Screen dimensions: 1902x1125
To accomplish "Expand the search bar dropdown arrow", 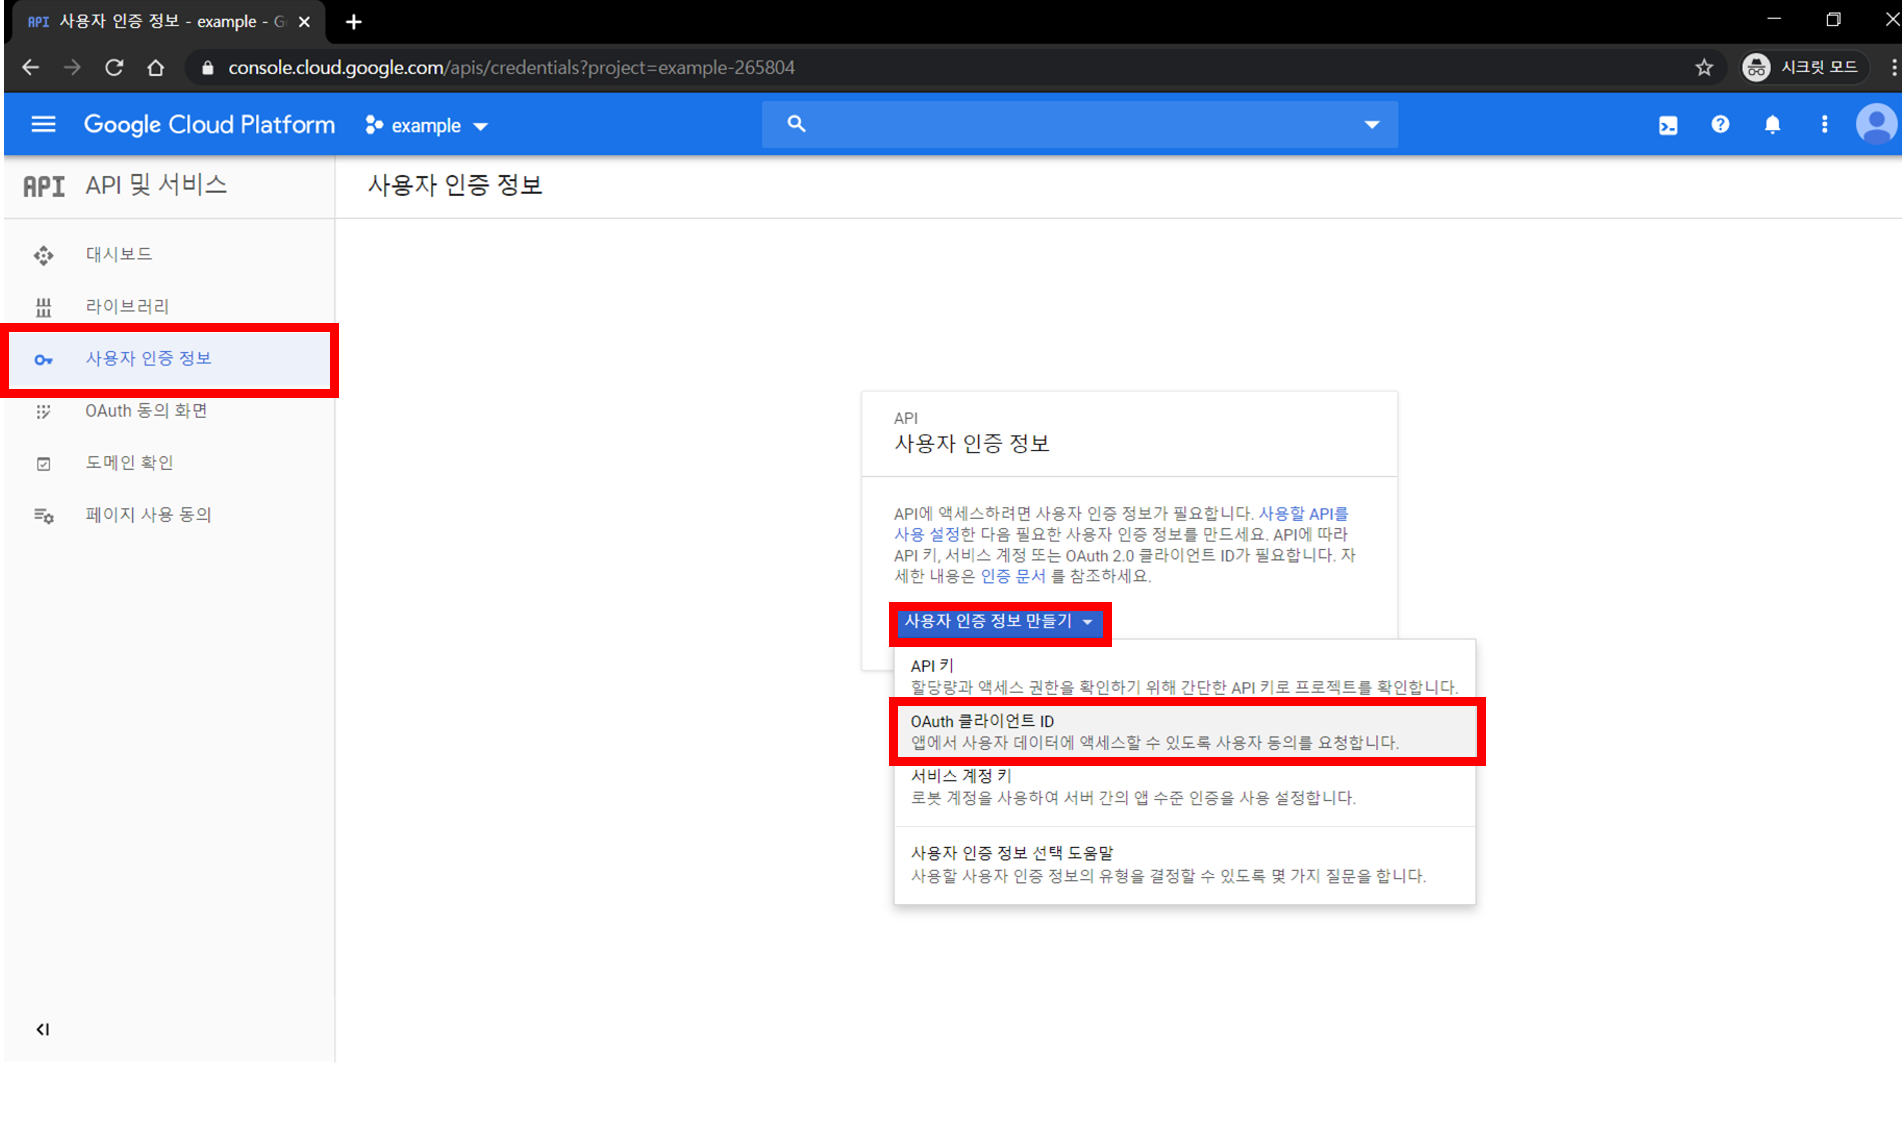I will [x=1371, y=125].
